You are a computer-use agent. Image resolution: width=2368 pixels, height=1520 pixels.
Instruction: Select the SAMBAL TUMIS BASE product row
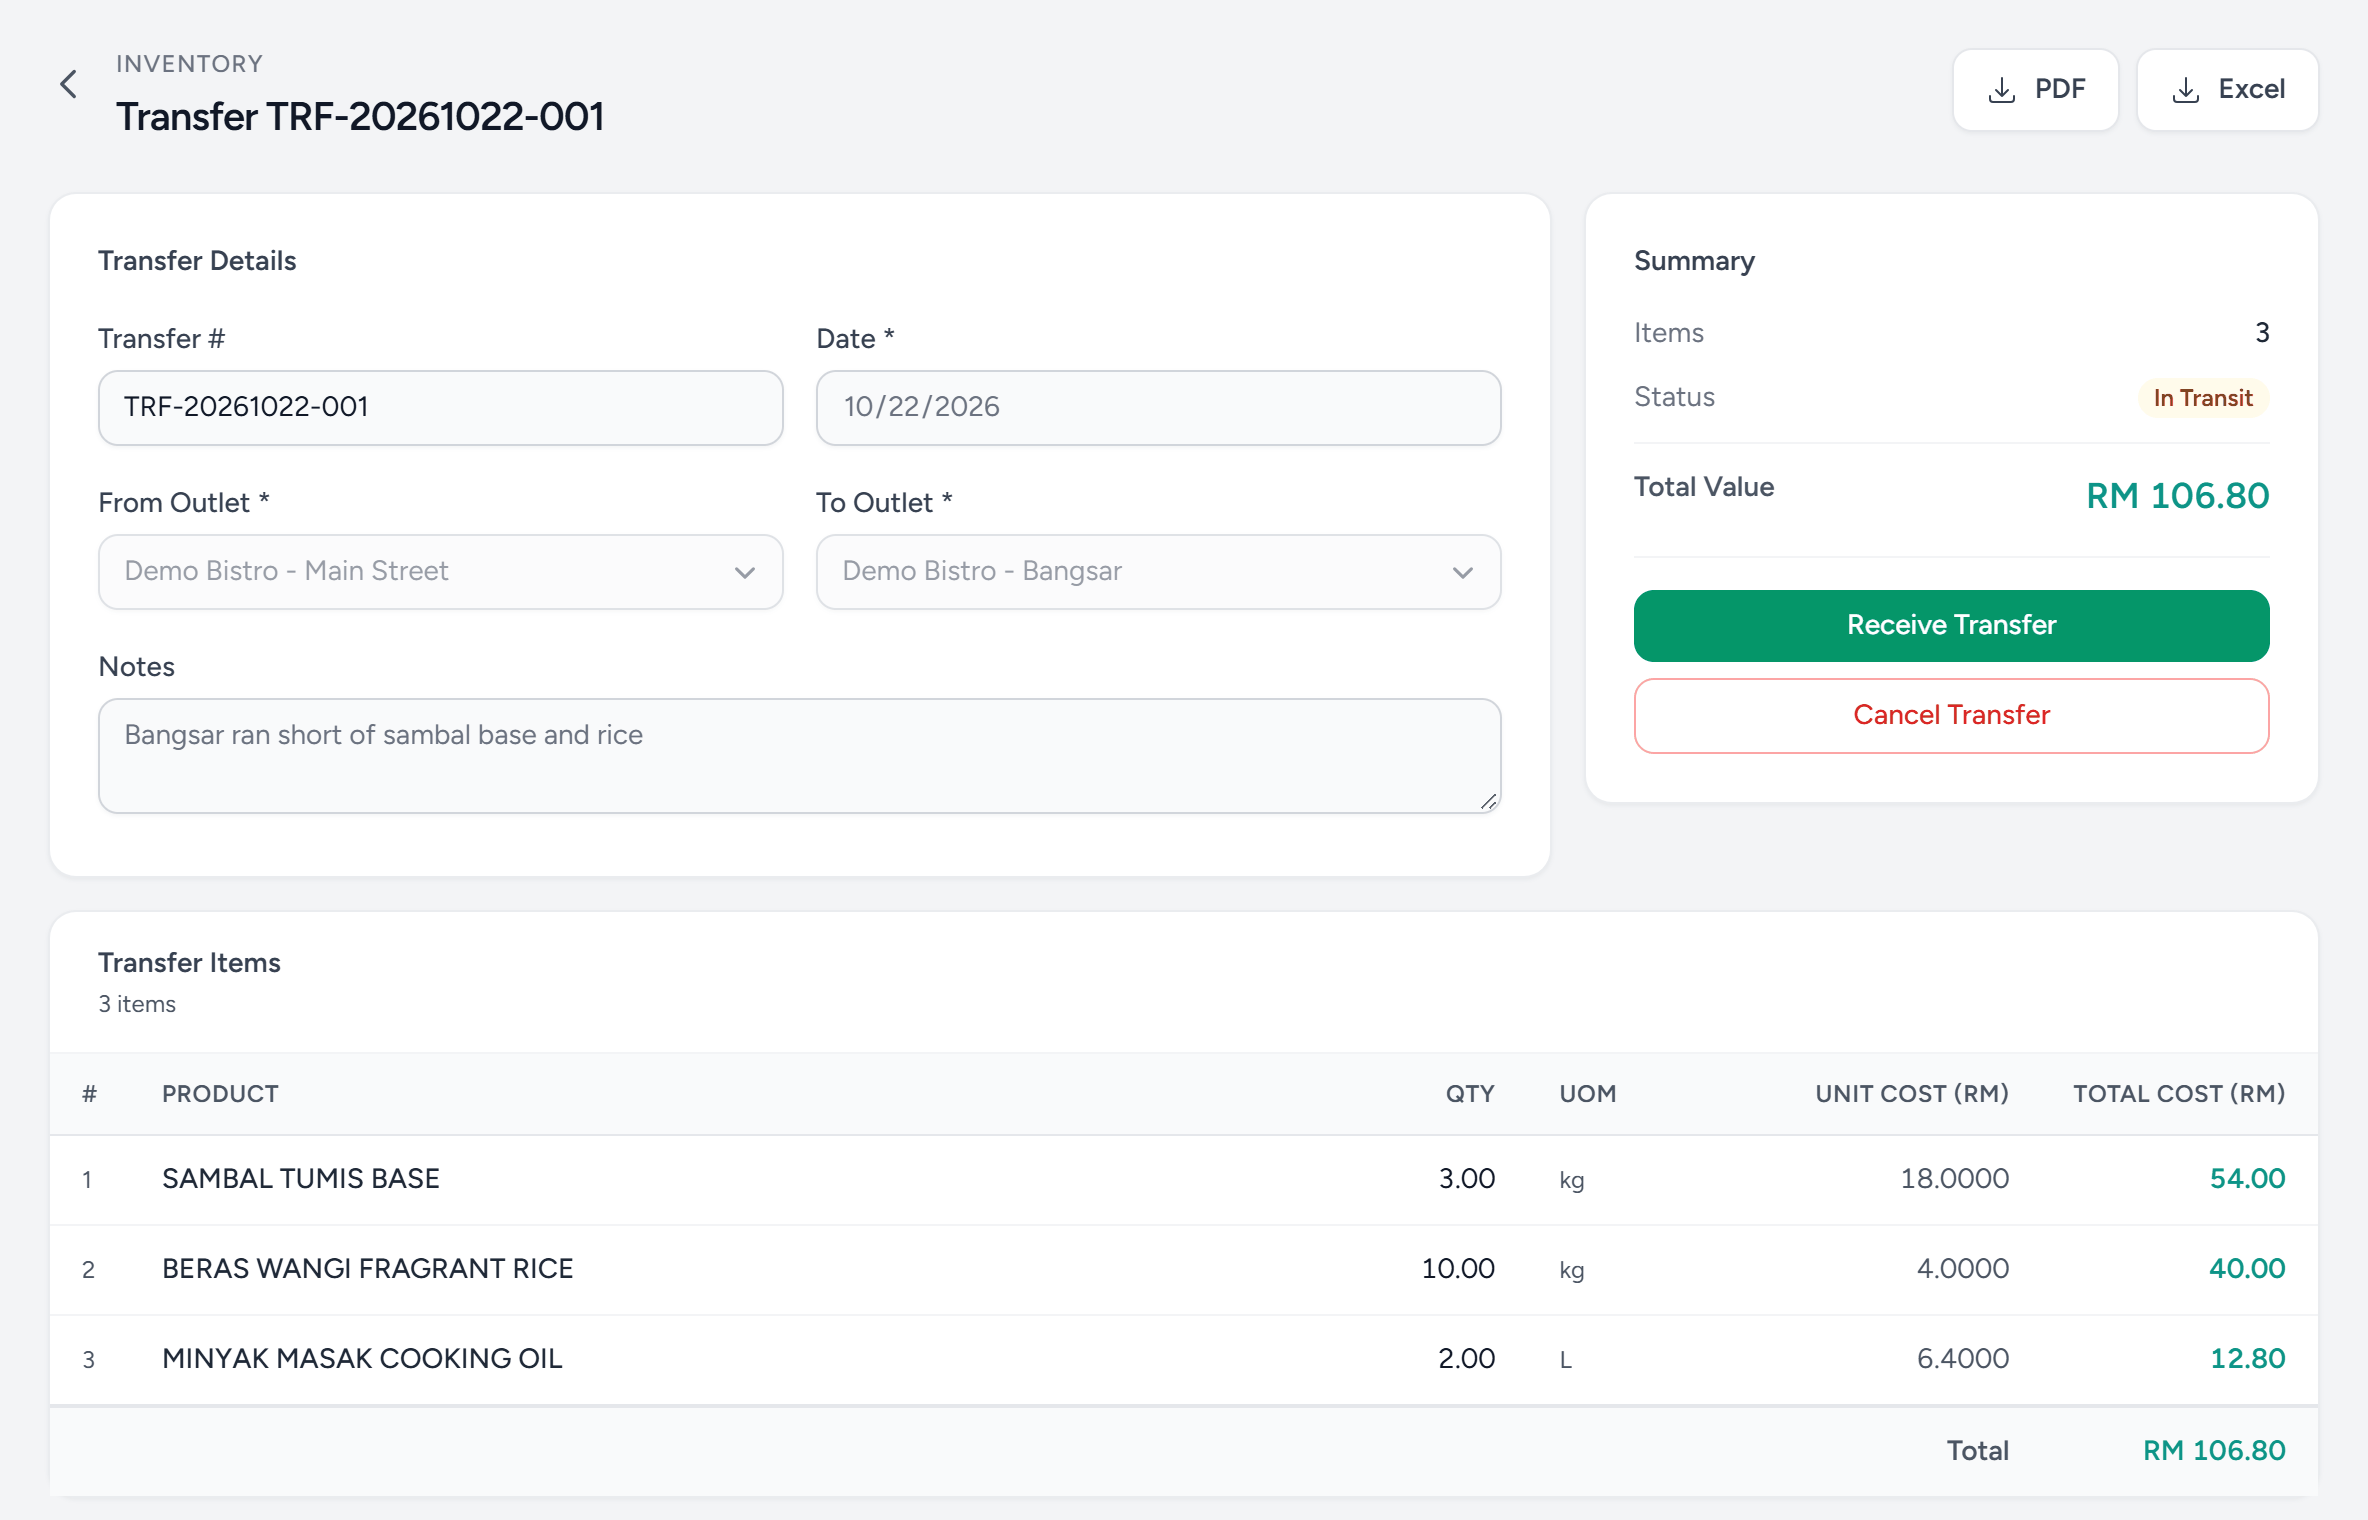click(x=1183, y=1179)
